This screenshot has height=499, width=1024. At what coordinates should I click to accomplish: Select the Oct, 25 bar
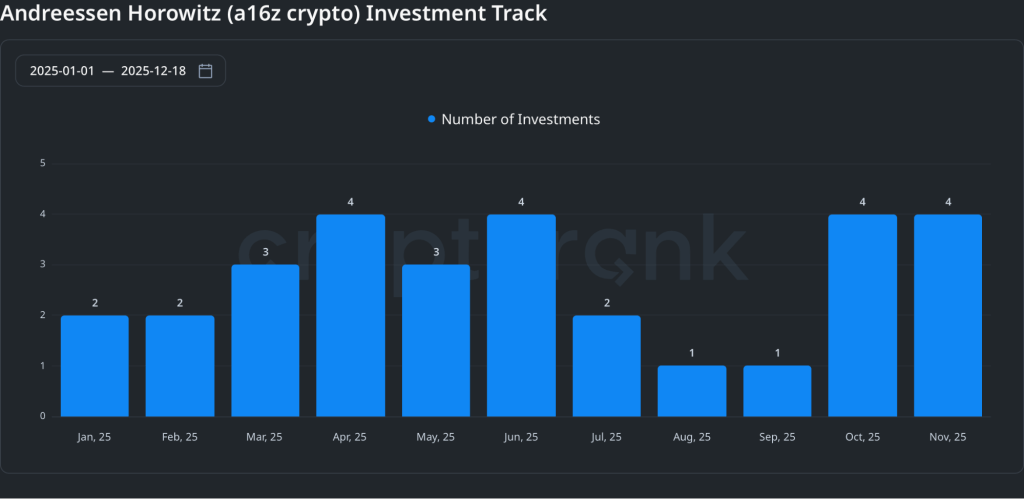click(862, 316)
